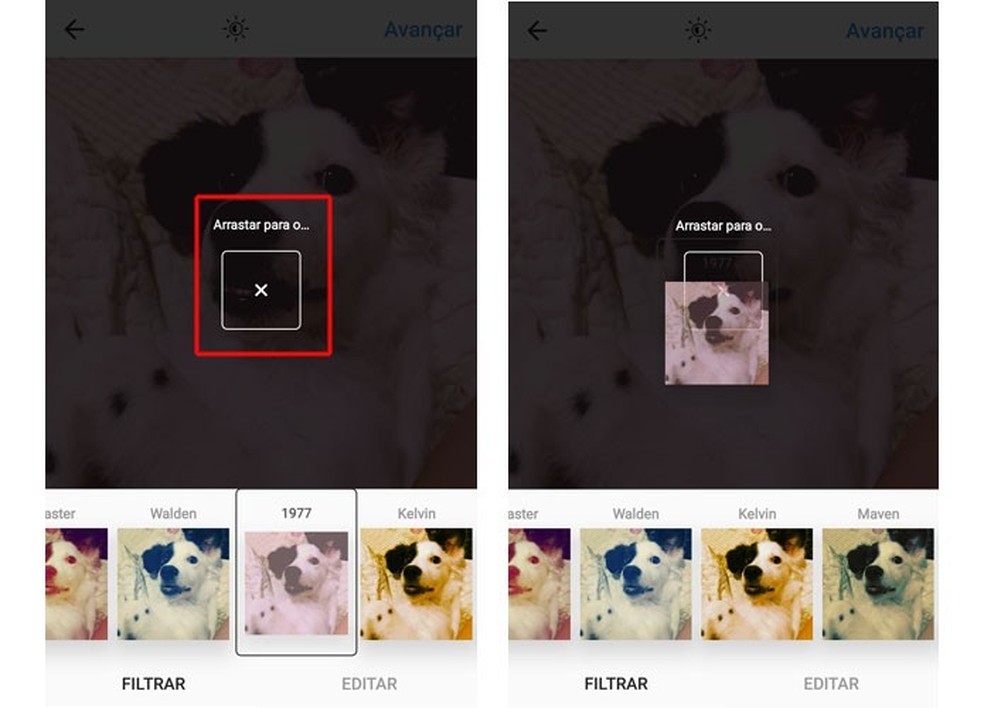Click Avançar in the right screenshot
Viewport: 984px width, 708px height.
(x=885, y=31)
